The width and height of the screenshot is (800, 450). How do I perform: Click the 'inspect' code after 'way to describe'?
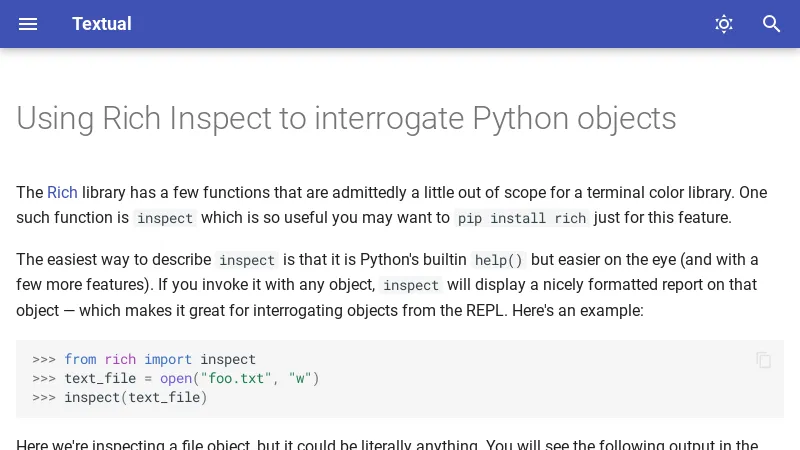point(247,260)
